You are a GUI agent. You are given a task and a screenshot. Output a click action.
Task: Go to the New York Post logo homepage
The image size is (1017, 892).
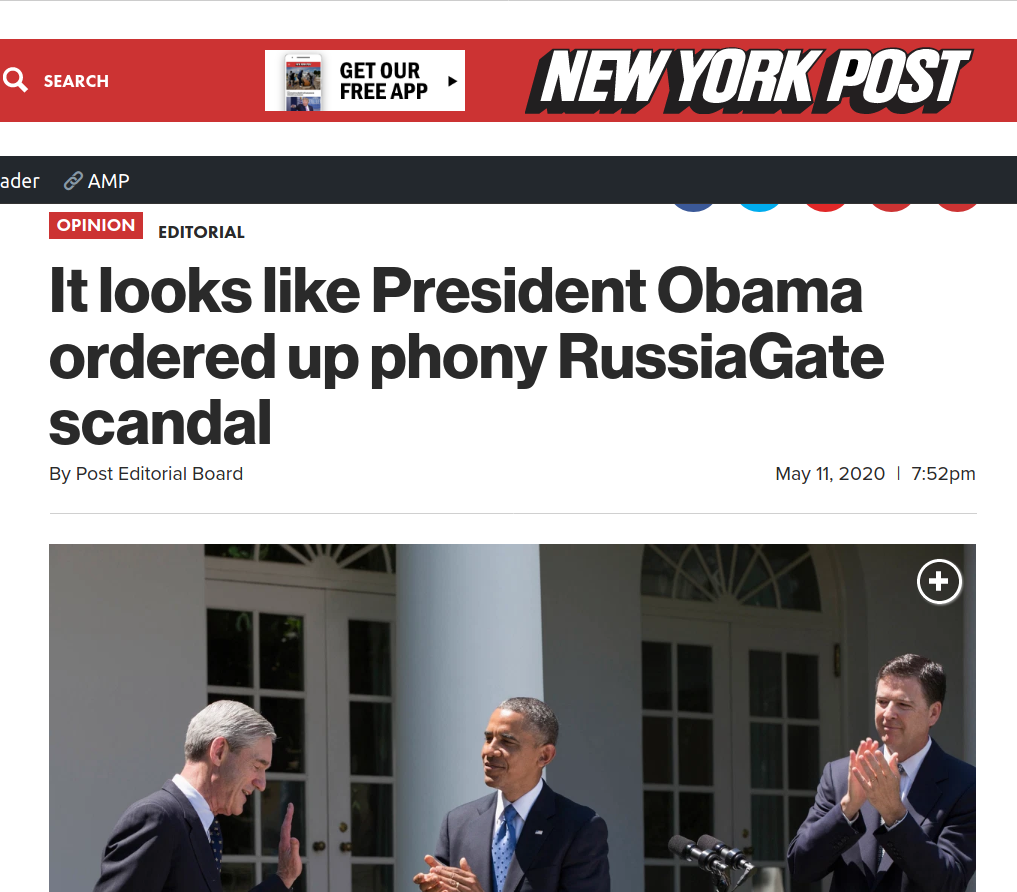[x=748, y=80]
